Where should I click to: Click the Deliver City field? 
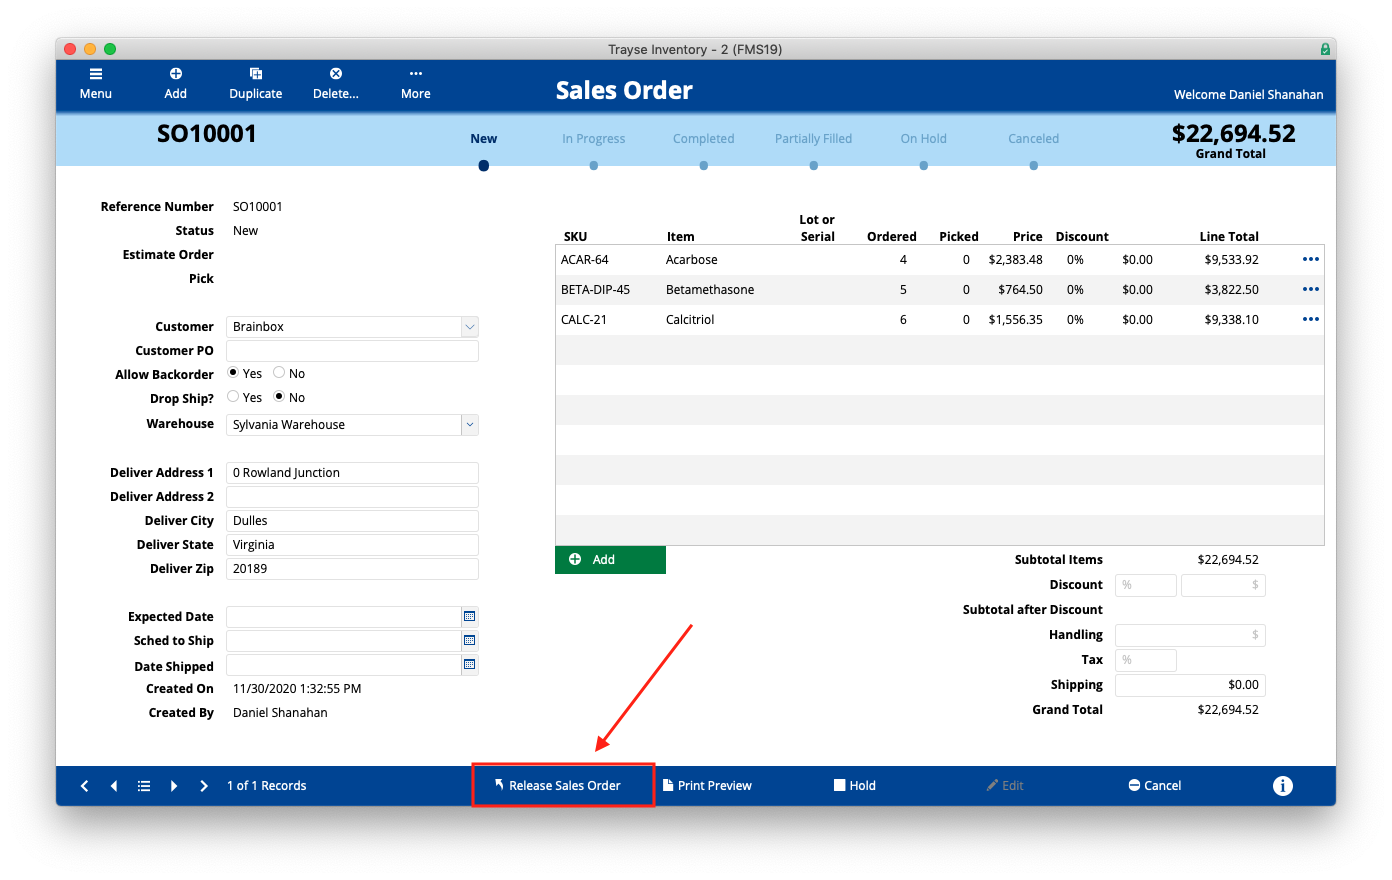(352, 521)
